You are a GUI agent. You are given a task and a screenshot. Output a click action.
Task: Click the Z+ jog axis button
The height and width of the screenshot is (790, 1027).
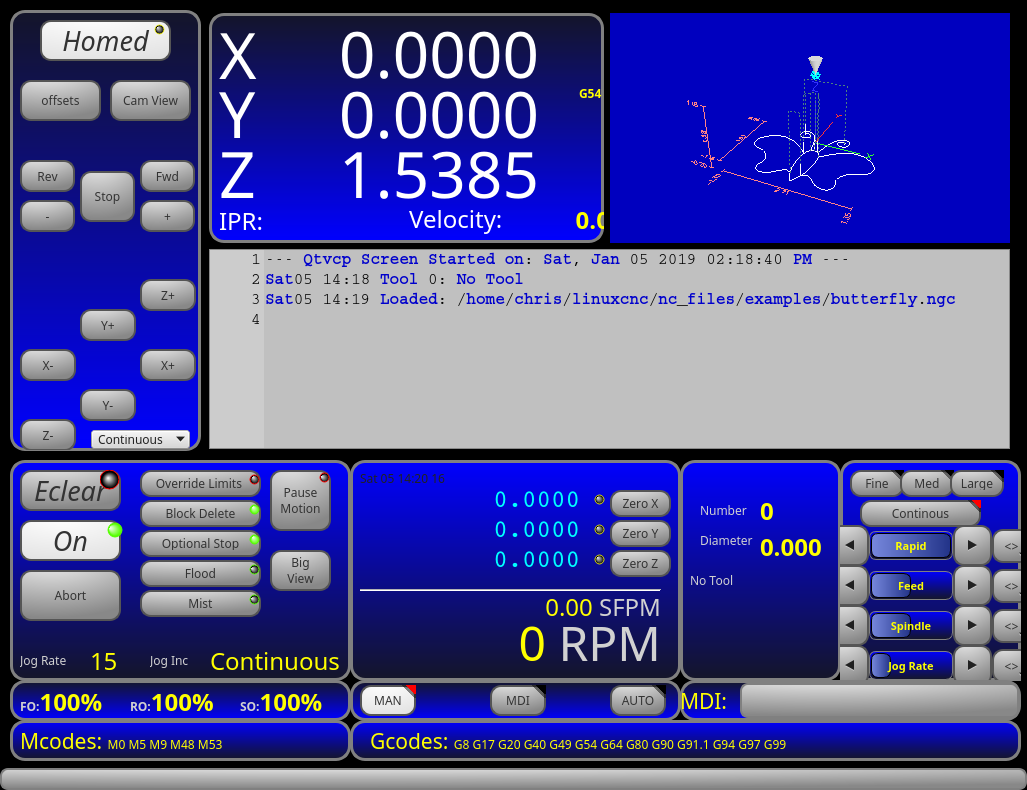click(x=168, y=295)
